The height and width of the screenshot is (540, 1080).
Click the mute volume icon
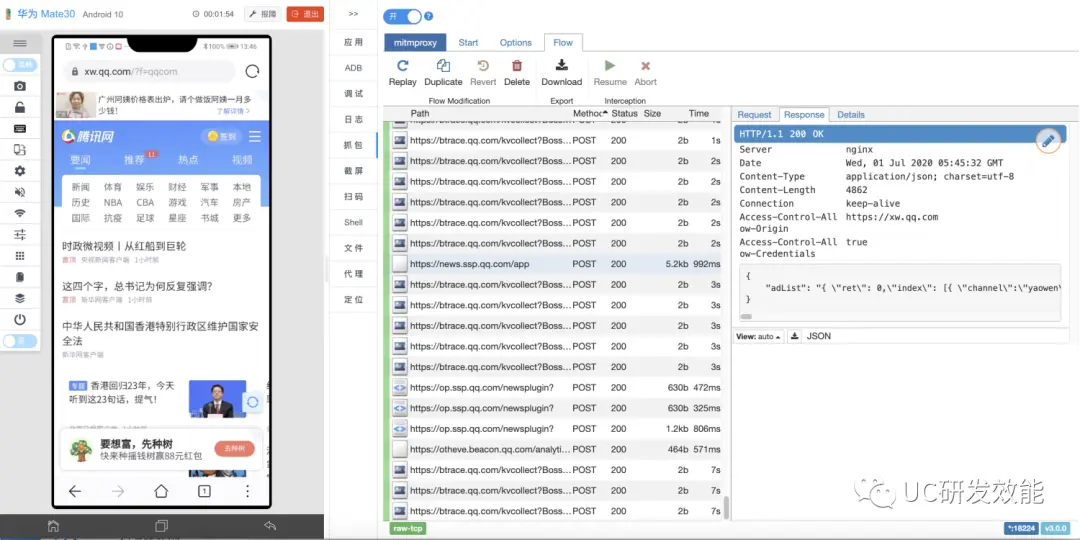click(20, 192)
